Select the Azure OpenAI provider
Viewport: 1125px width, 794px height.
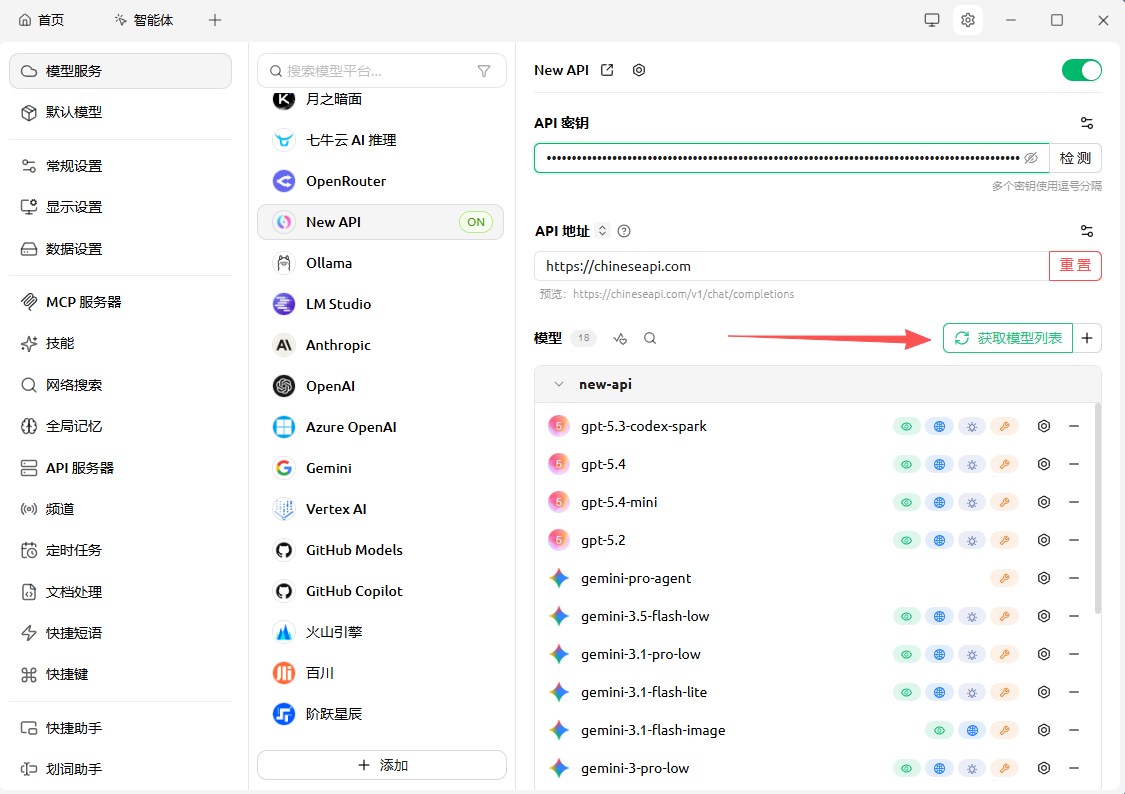380,427
